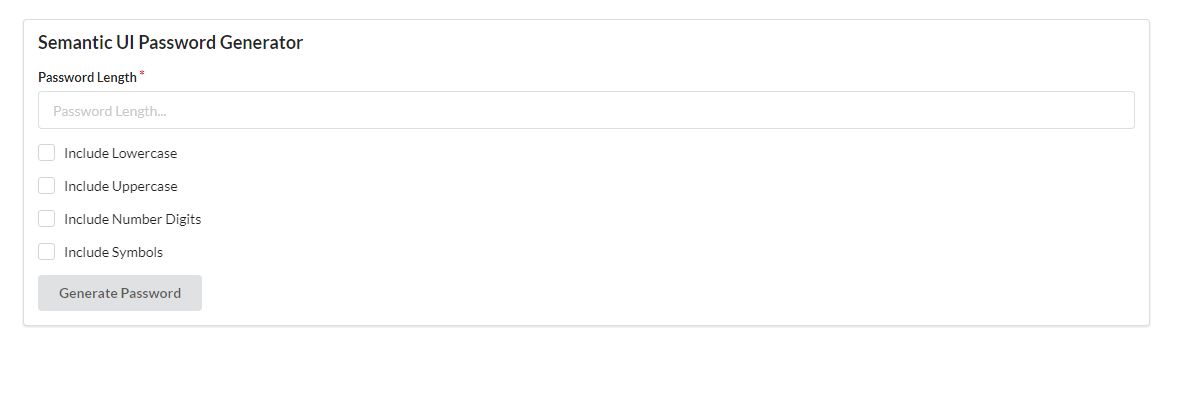
Task: Toggle the Include Number Digits checkbox
Action: point(47,219)
